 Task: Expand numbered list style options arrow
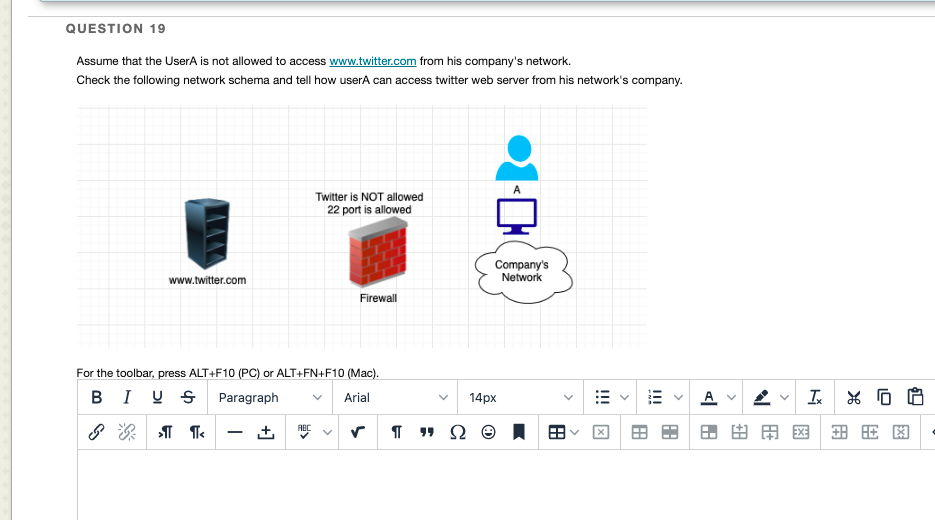[678, 397]
